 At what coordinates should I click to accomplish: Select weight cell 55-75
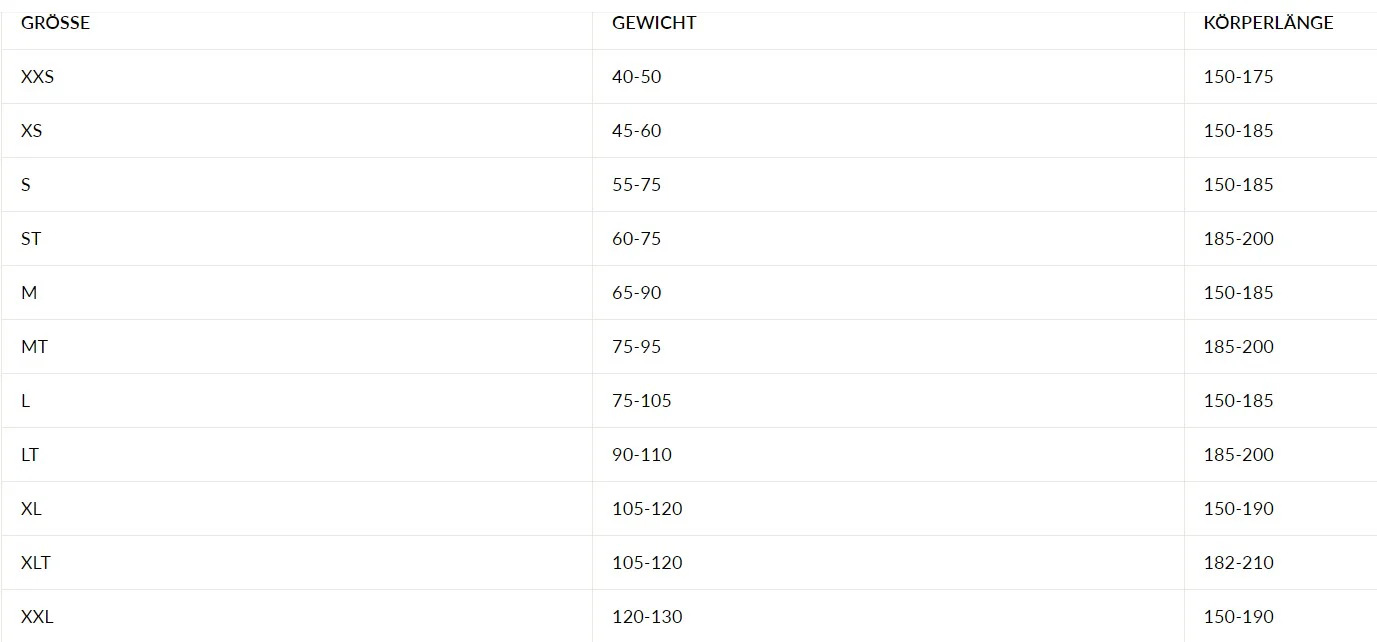[x=637, y=185]
